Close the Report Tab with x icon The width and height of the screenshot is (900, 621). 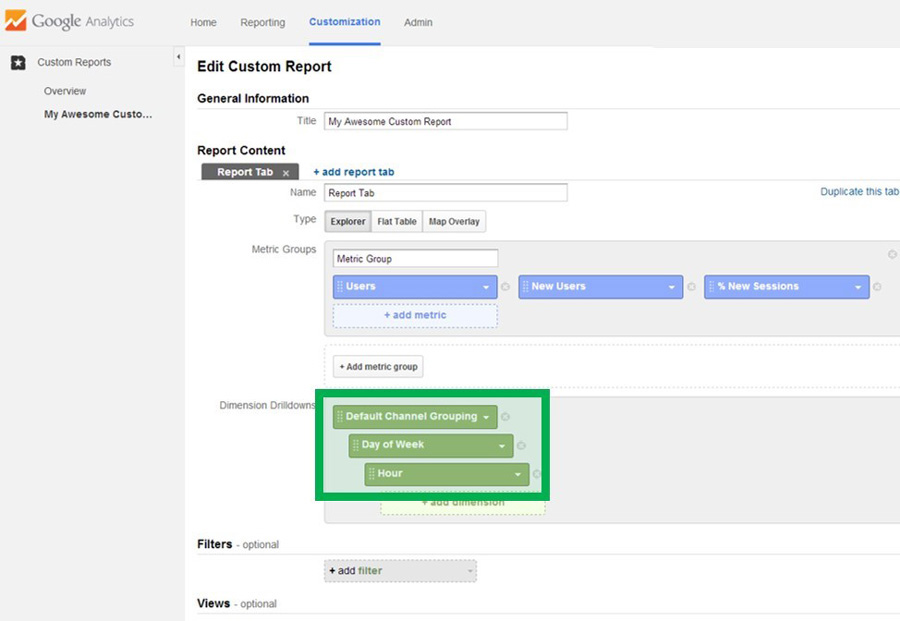(x=286, y=173)
